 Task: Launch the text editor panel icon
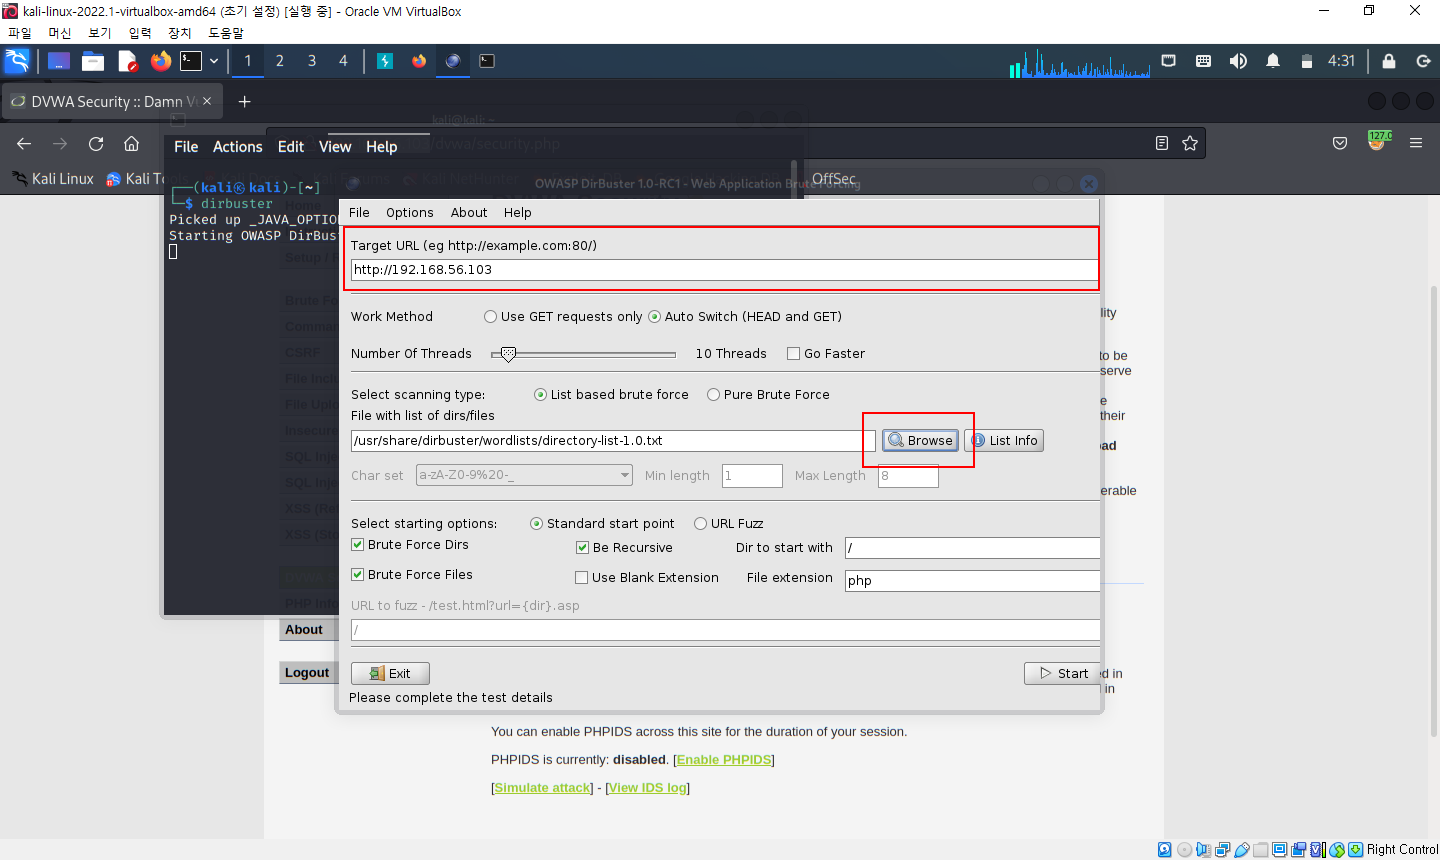pos(127,61)
